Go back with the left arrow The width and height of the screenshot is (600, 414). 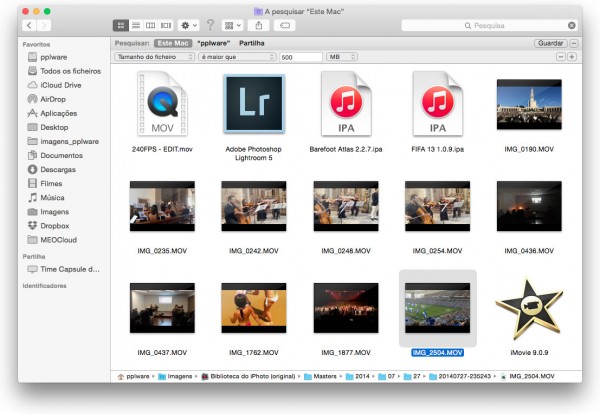(29, 25)
